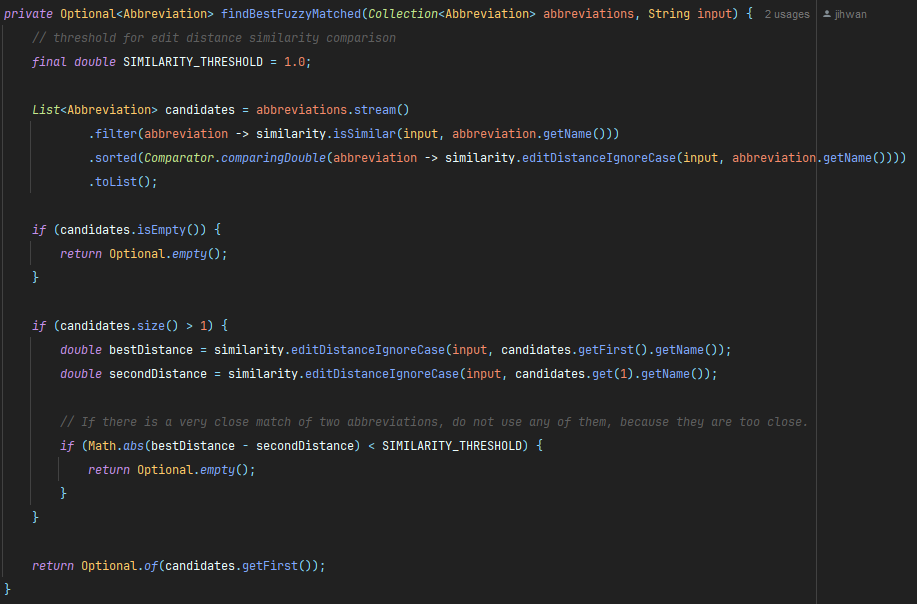Click 'Collection' in the method parameters
The height and width of the screenshot is (604, 917).
coord(403,13)
